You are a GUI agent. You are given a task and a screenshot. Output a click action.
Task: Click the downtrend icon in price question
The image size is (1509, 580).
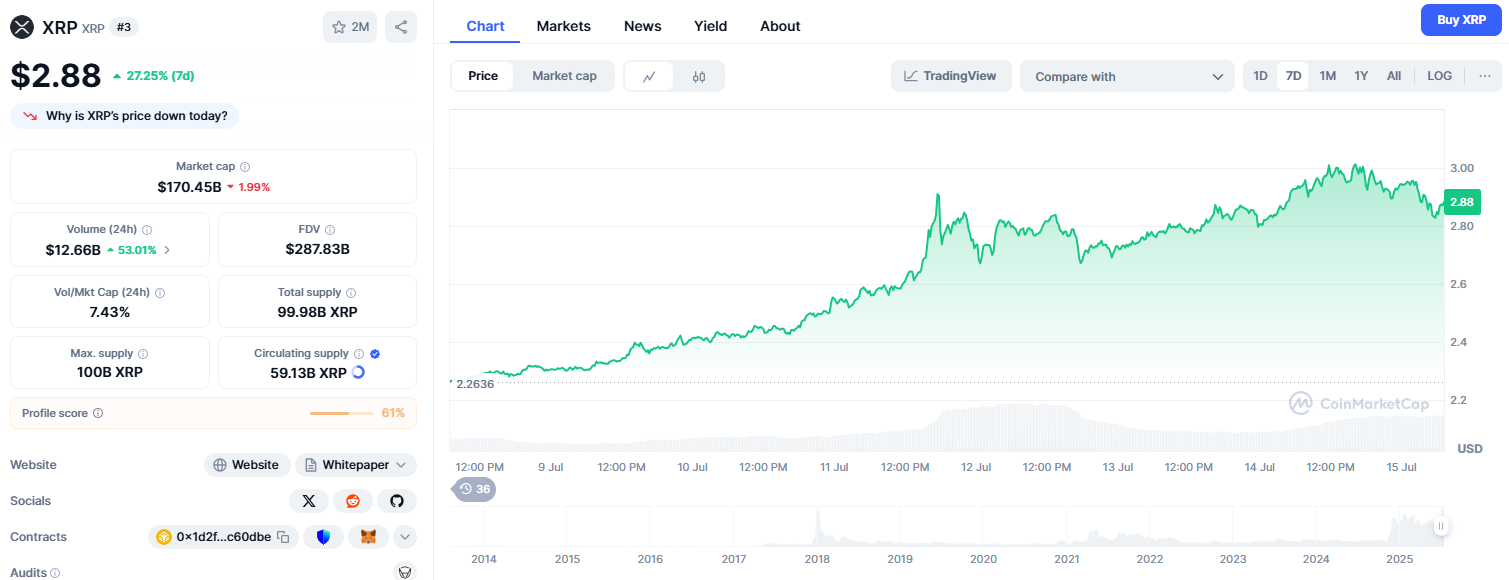tap(29, 116)
